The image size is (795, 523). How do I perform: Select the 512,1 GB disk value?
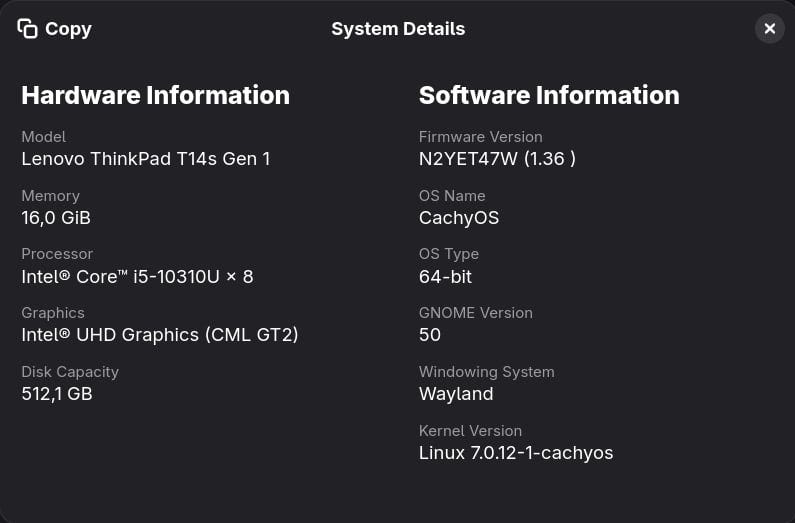[x=57, y=394]
